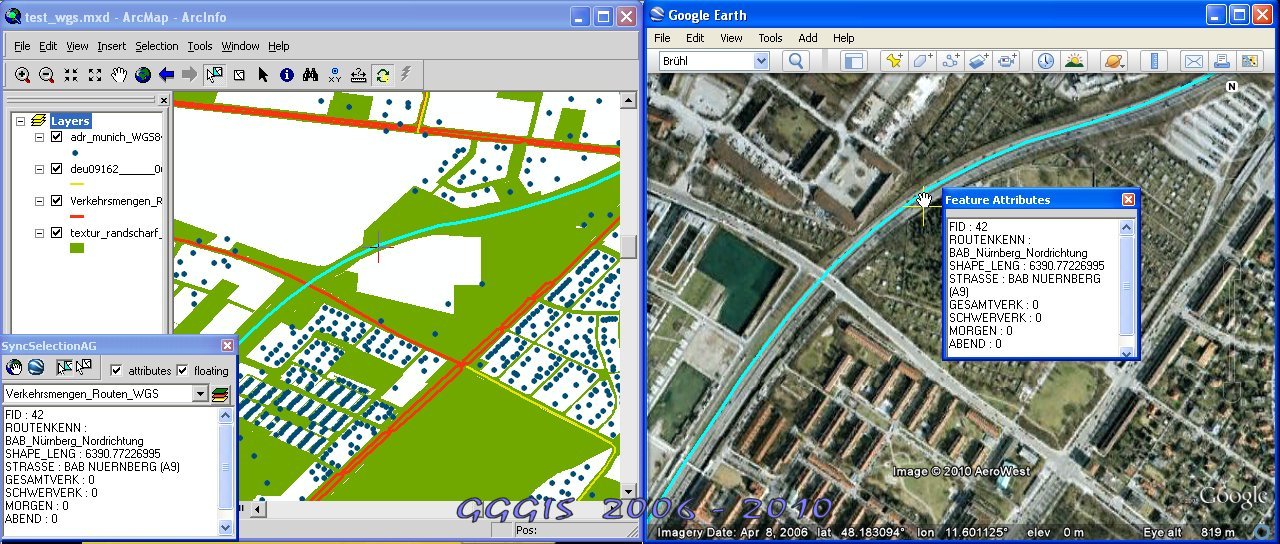Screen dimensions: 1280x544
Task: Click the Full Extent globe icon
Action: [143, 75]
